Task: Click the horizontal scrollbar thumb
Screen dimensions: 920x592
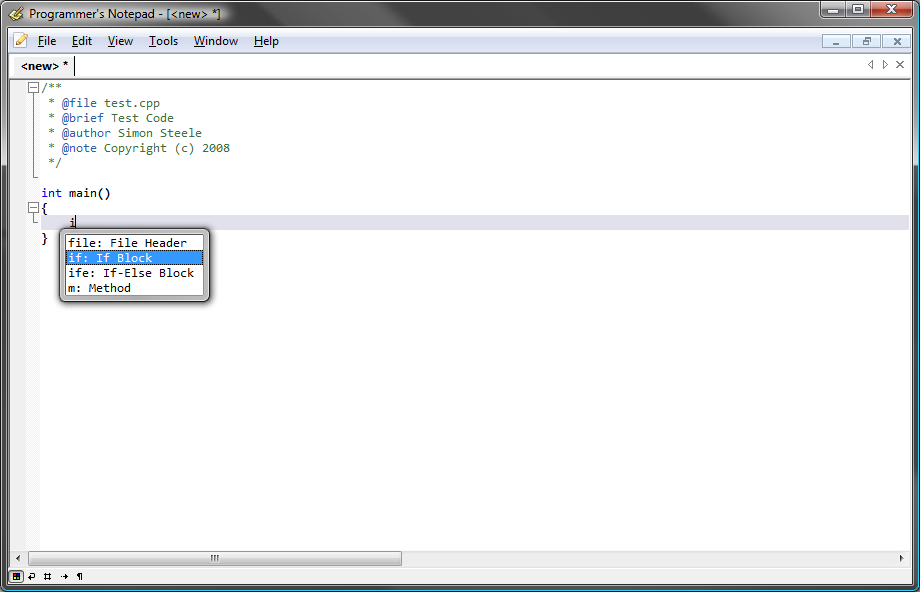Action: pos(215,559)
